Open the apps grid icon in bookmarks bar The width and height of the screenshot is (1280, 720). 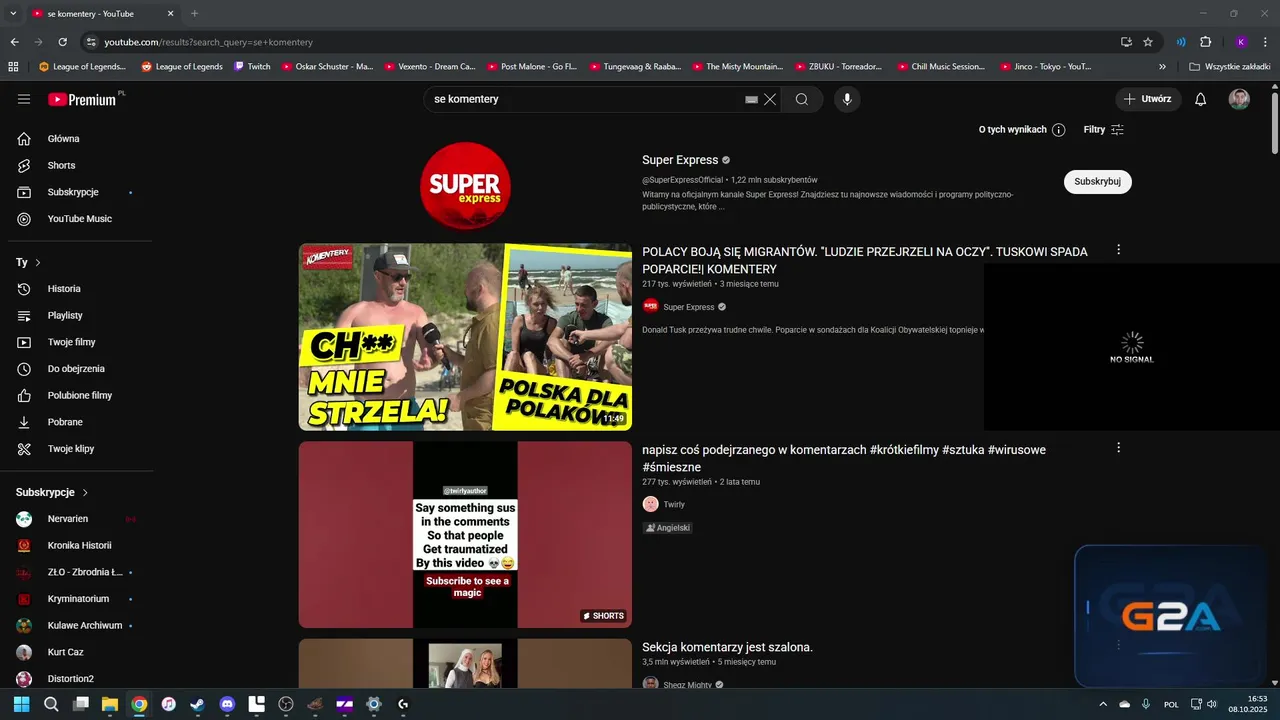(x=13, y=67)
